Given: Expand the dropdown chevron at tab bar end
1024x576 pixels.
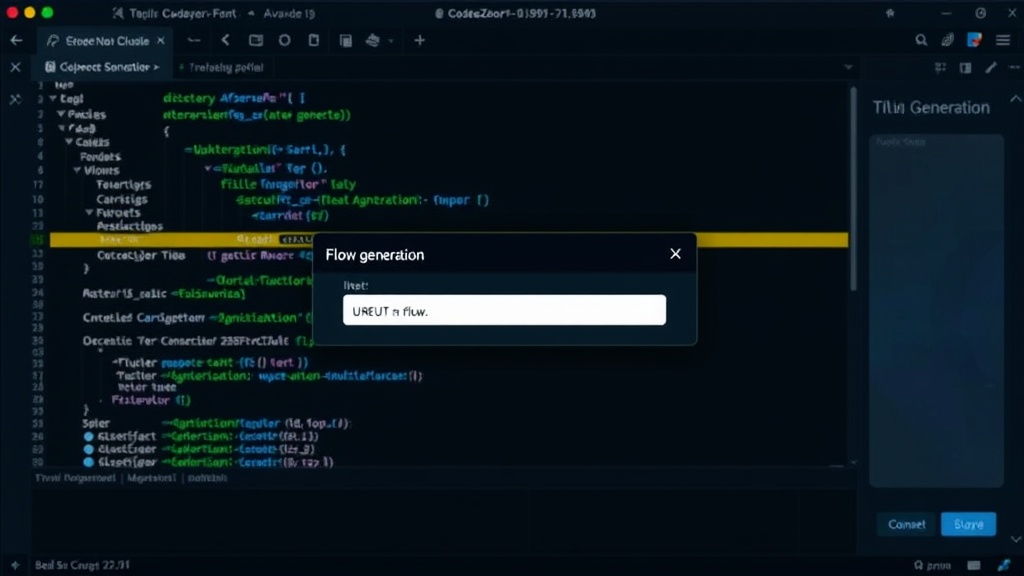Looking at the screenshot, I should (848, 67).
